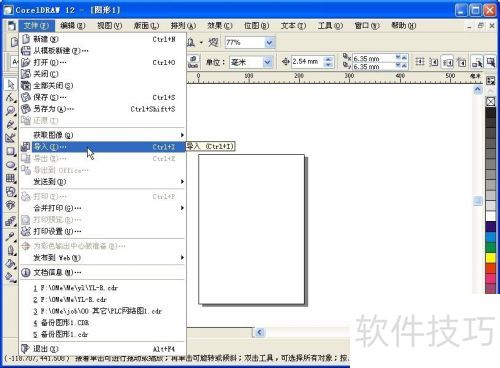Open recent file 2 F:\0Me\Me\YL-B.cdr
Viewport: 500px width, 368px height.
tap(103, 300)
